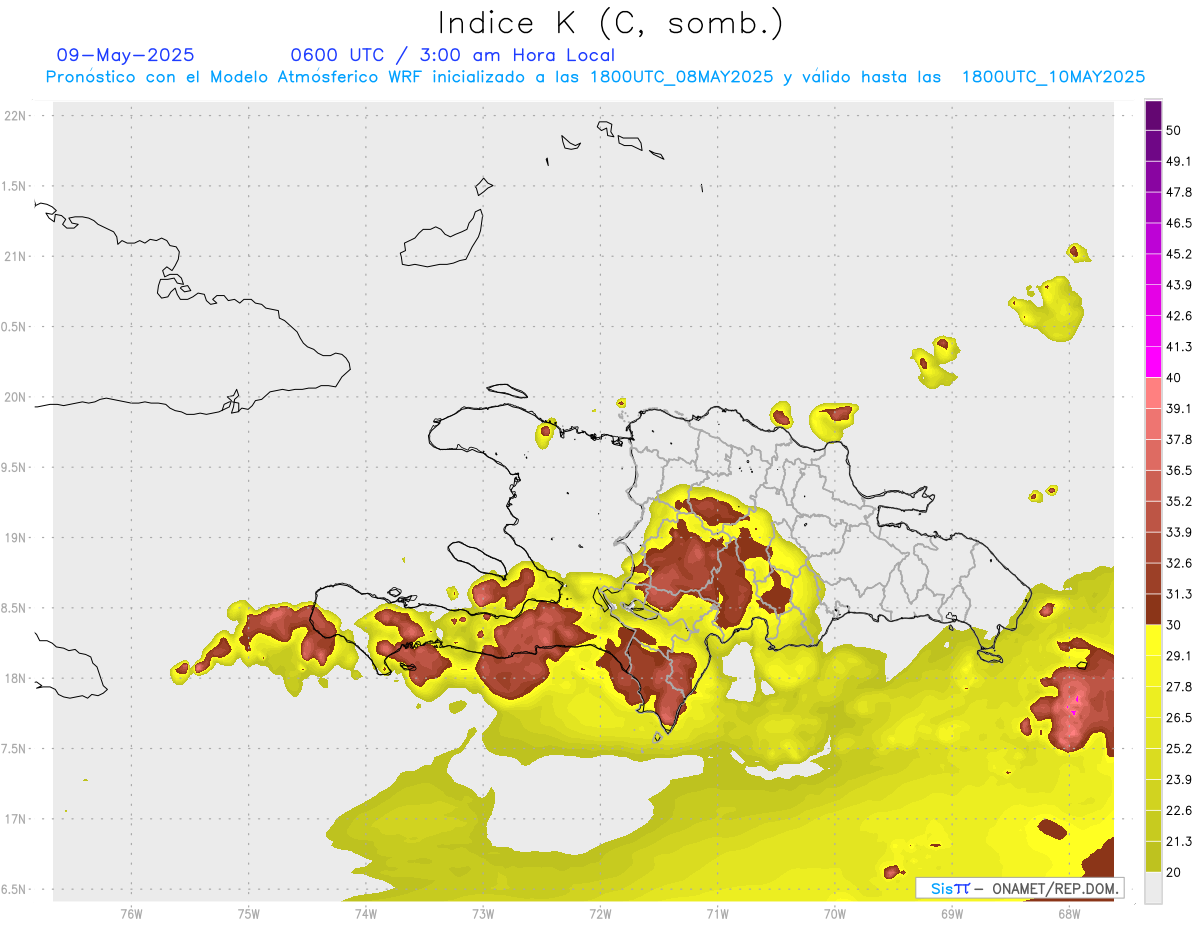
Task: Click the colorbar label "25.2"
Action: [1179, 748]
